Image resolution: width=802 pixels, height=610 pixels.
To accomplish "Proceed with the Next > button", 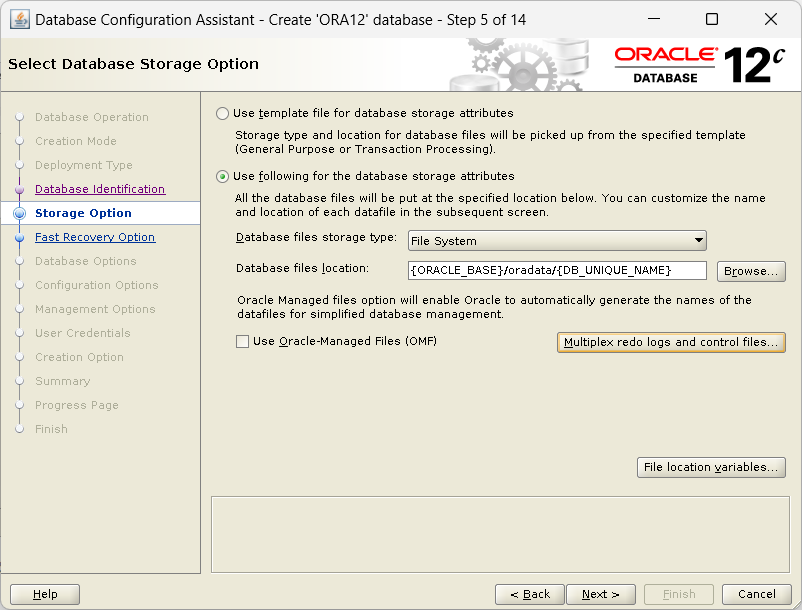I will coord(600,594).
